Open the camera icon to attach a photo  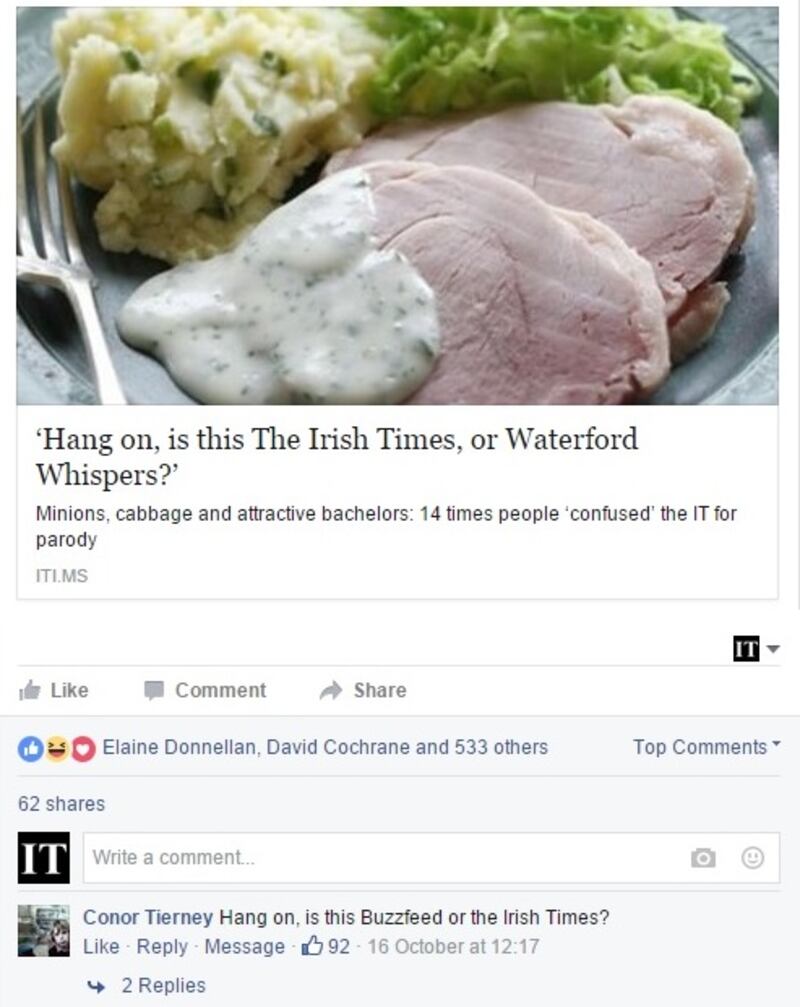coord(703,857)
